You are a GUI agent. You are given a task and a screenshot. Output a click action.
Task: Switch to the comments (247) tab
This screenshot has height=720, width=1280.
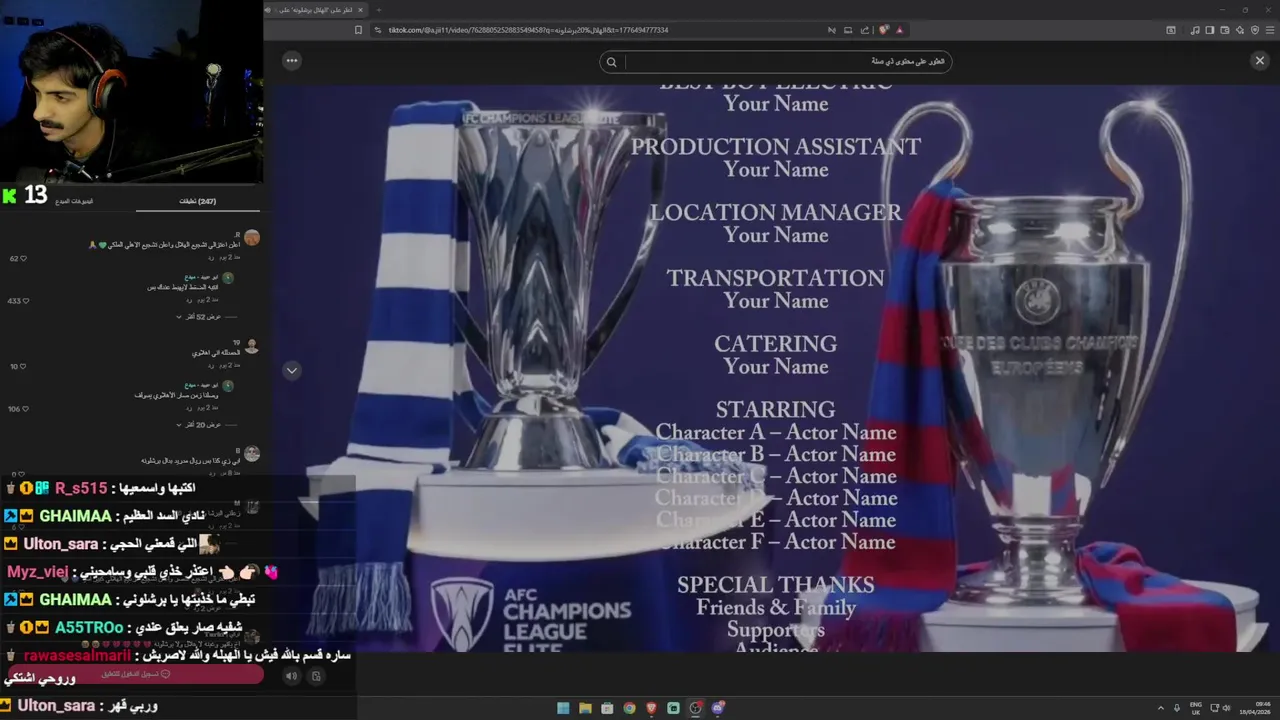click(x=197, y=201)
